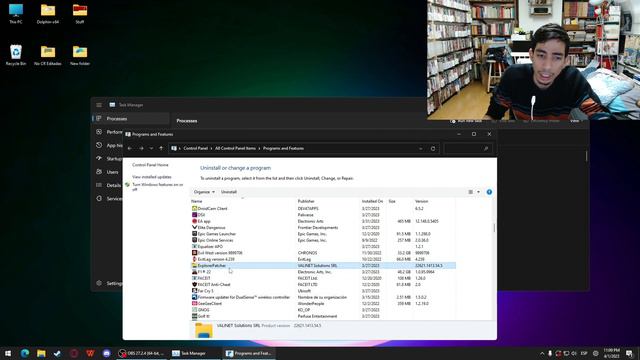Open the Windows Start button
Viewport: 640px width, 360px height.
point(8,353)
